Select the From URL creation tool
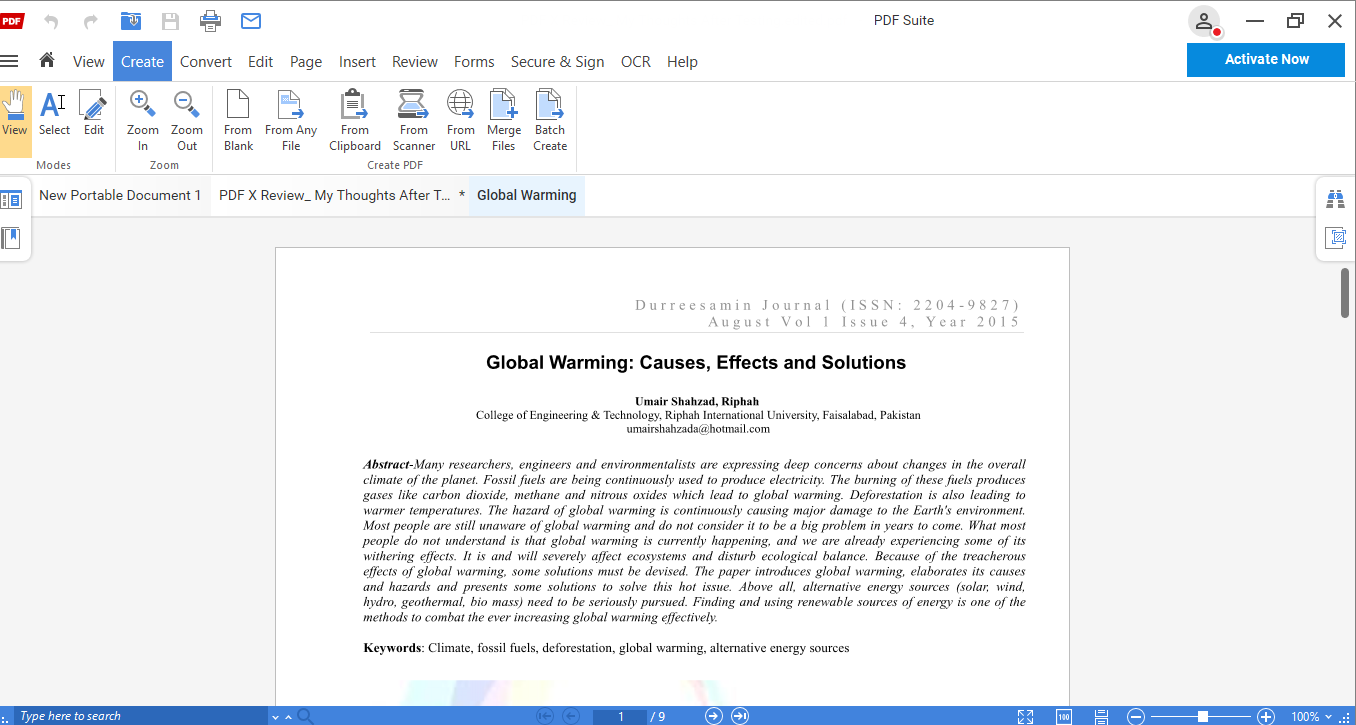 point(460,118)
